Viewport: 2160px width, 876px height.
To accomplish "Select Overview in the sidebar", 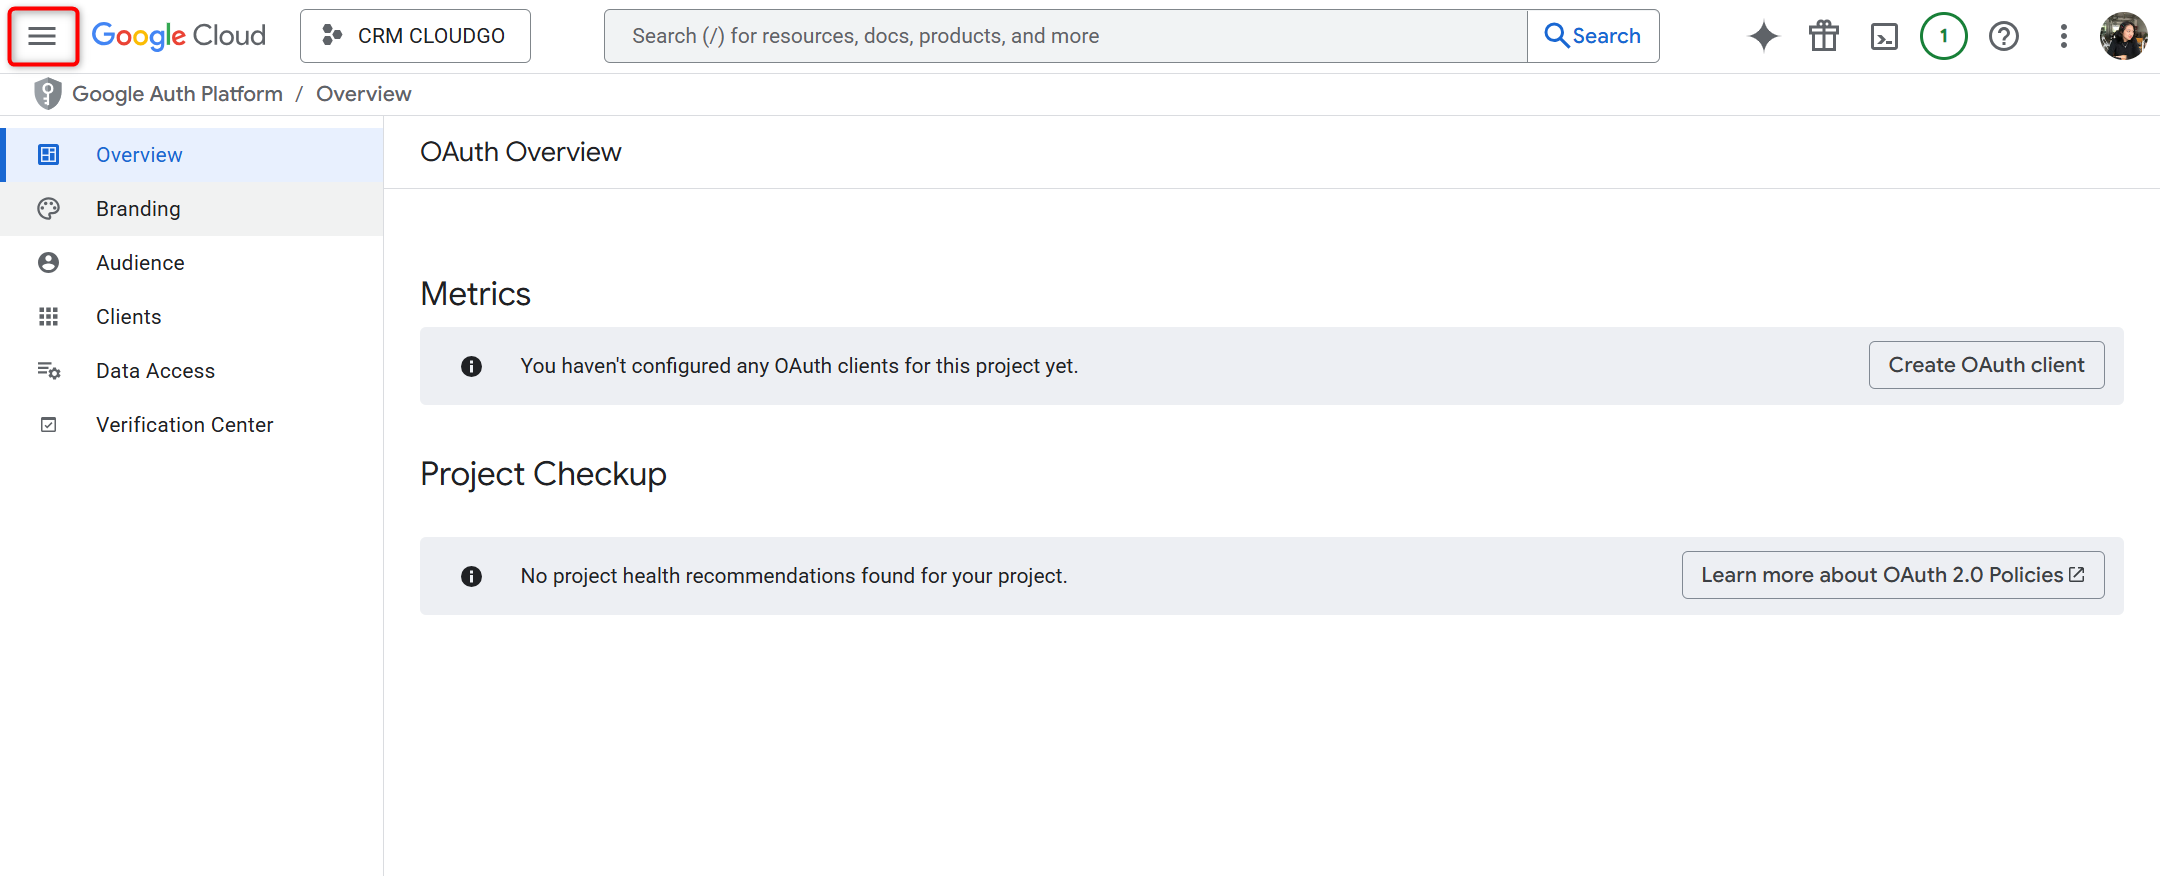I will click(139, 155).
